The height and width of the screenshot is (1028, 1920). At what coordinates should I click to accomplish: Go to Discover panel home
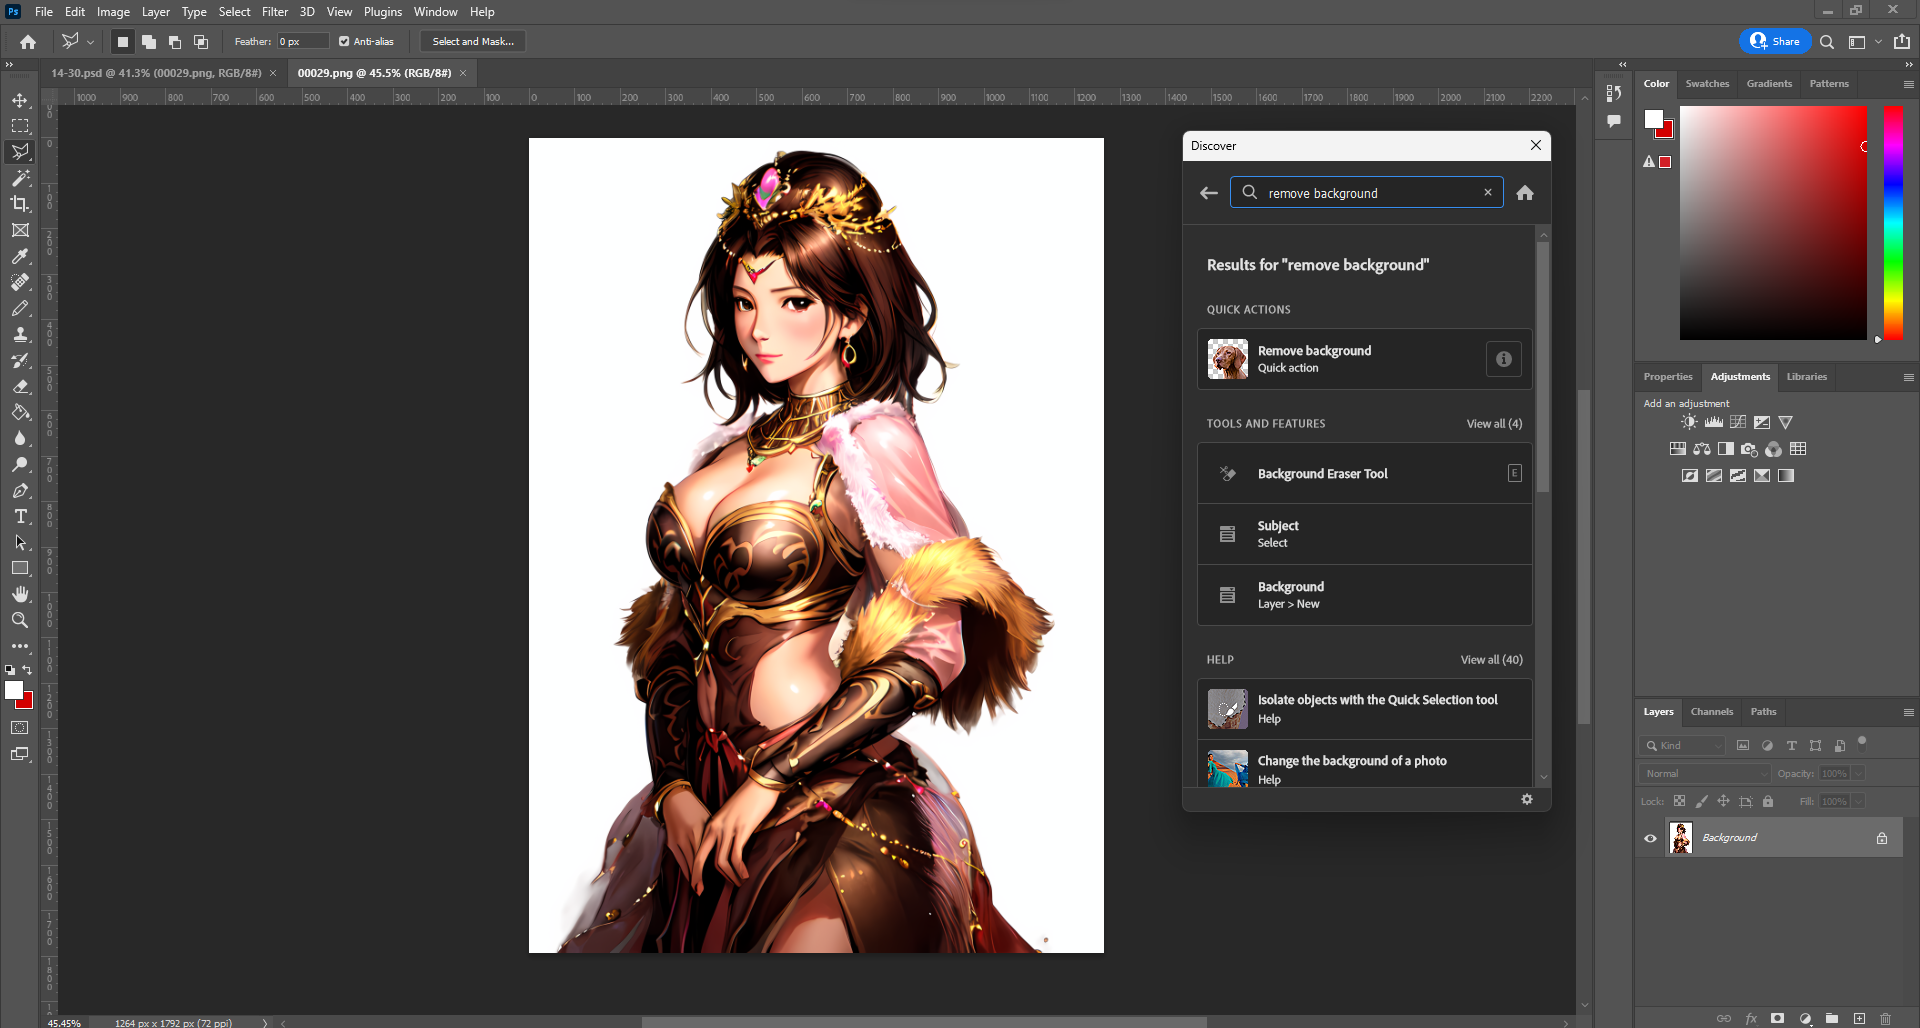pos(1525,193)
